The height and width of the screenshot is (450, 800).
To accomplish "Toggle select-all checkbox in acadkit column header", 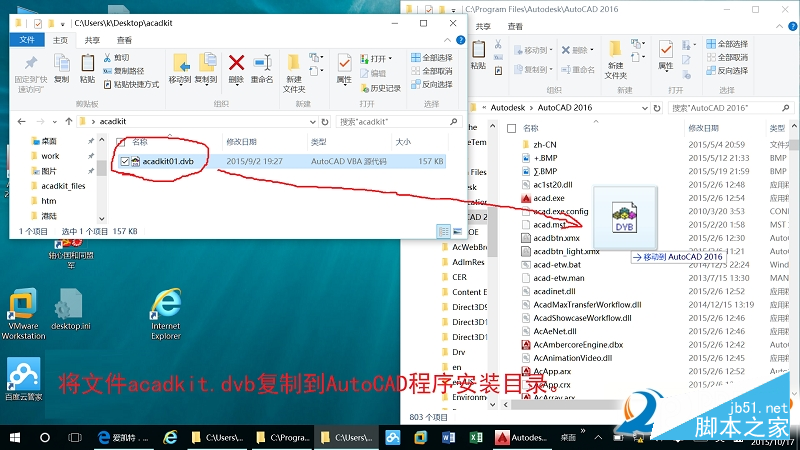I will tap(121, 142).
